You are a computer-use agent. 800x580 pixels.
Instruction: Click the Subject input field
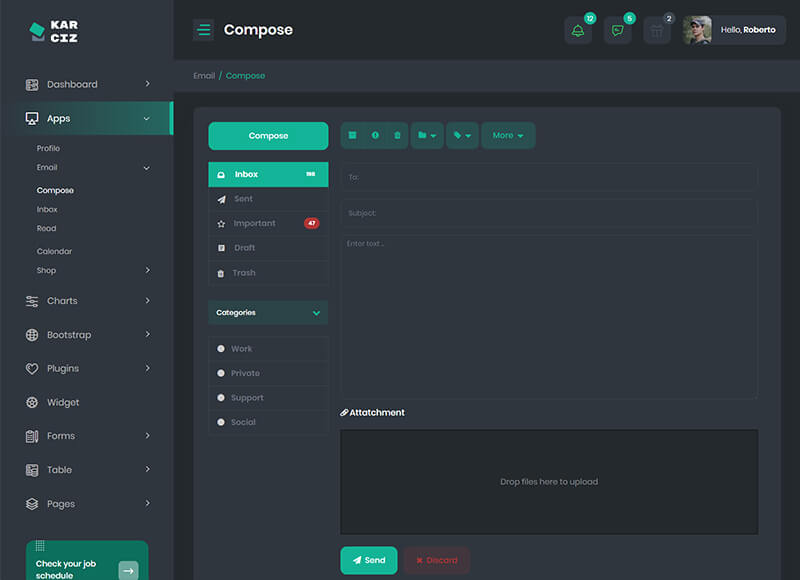click(x=548, y=213)
